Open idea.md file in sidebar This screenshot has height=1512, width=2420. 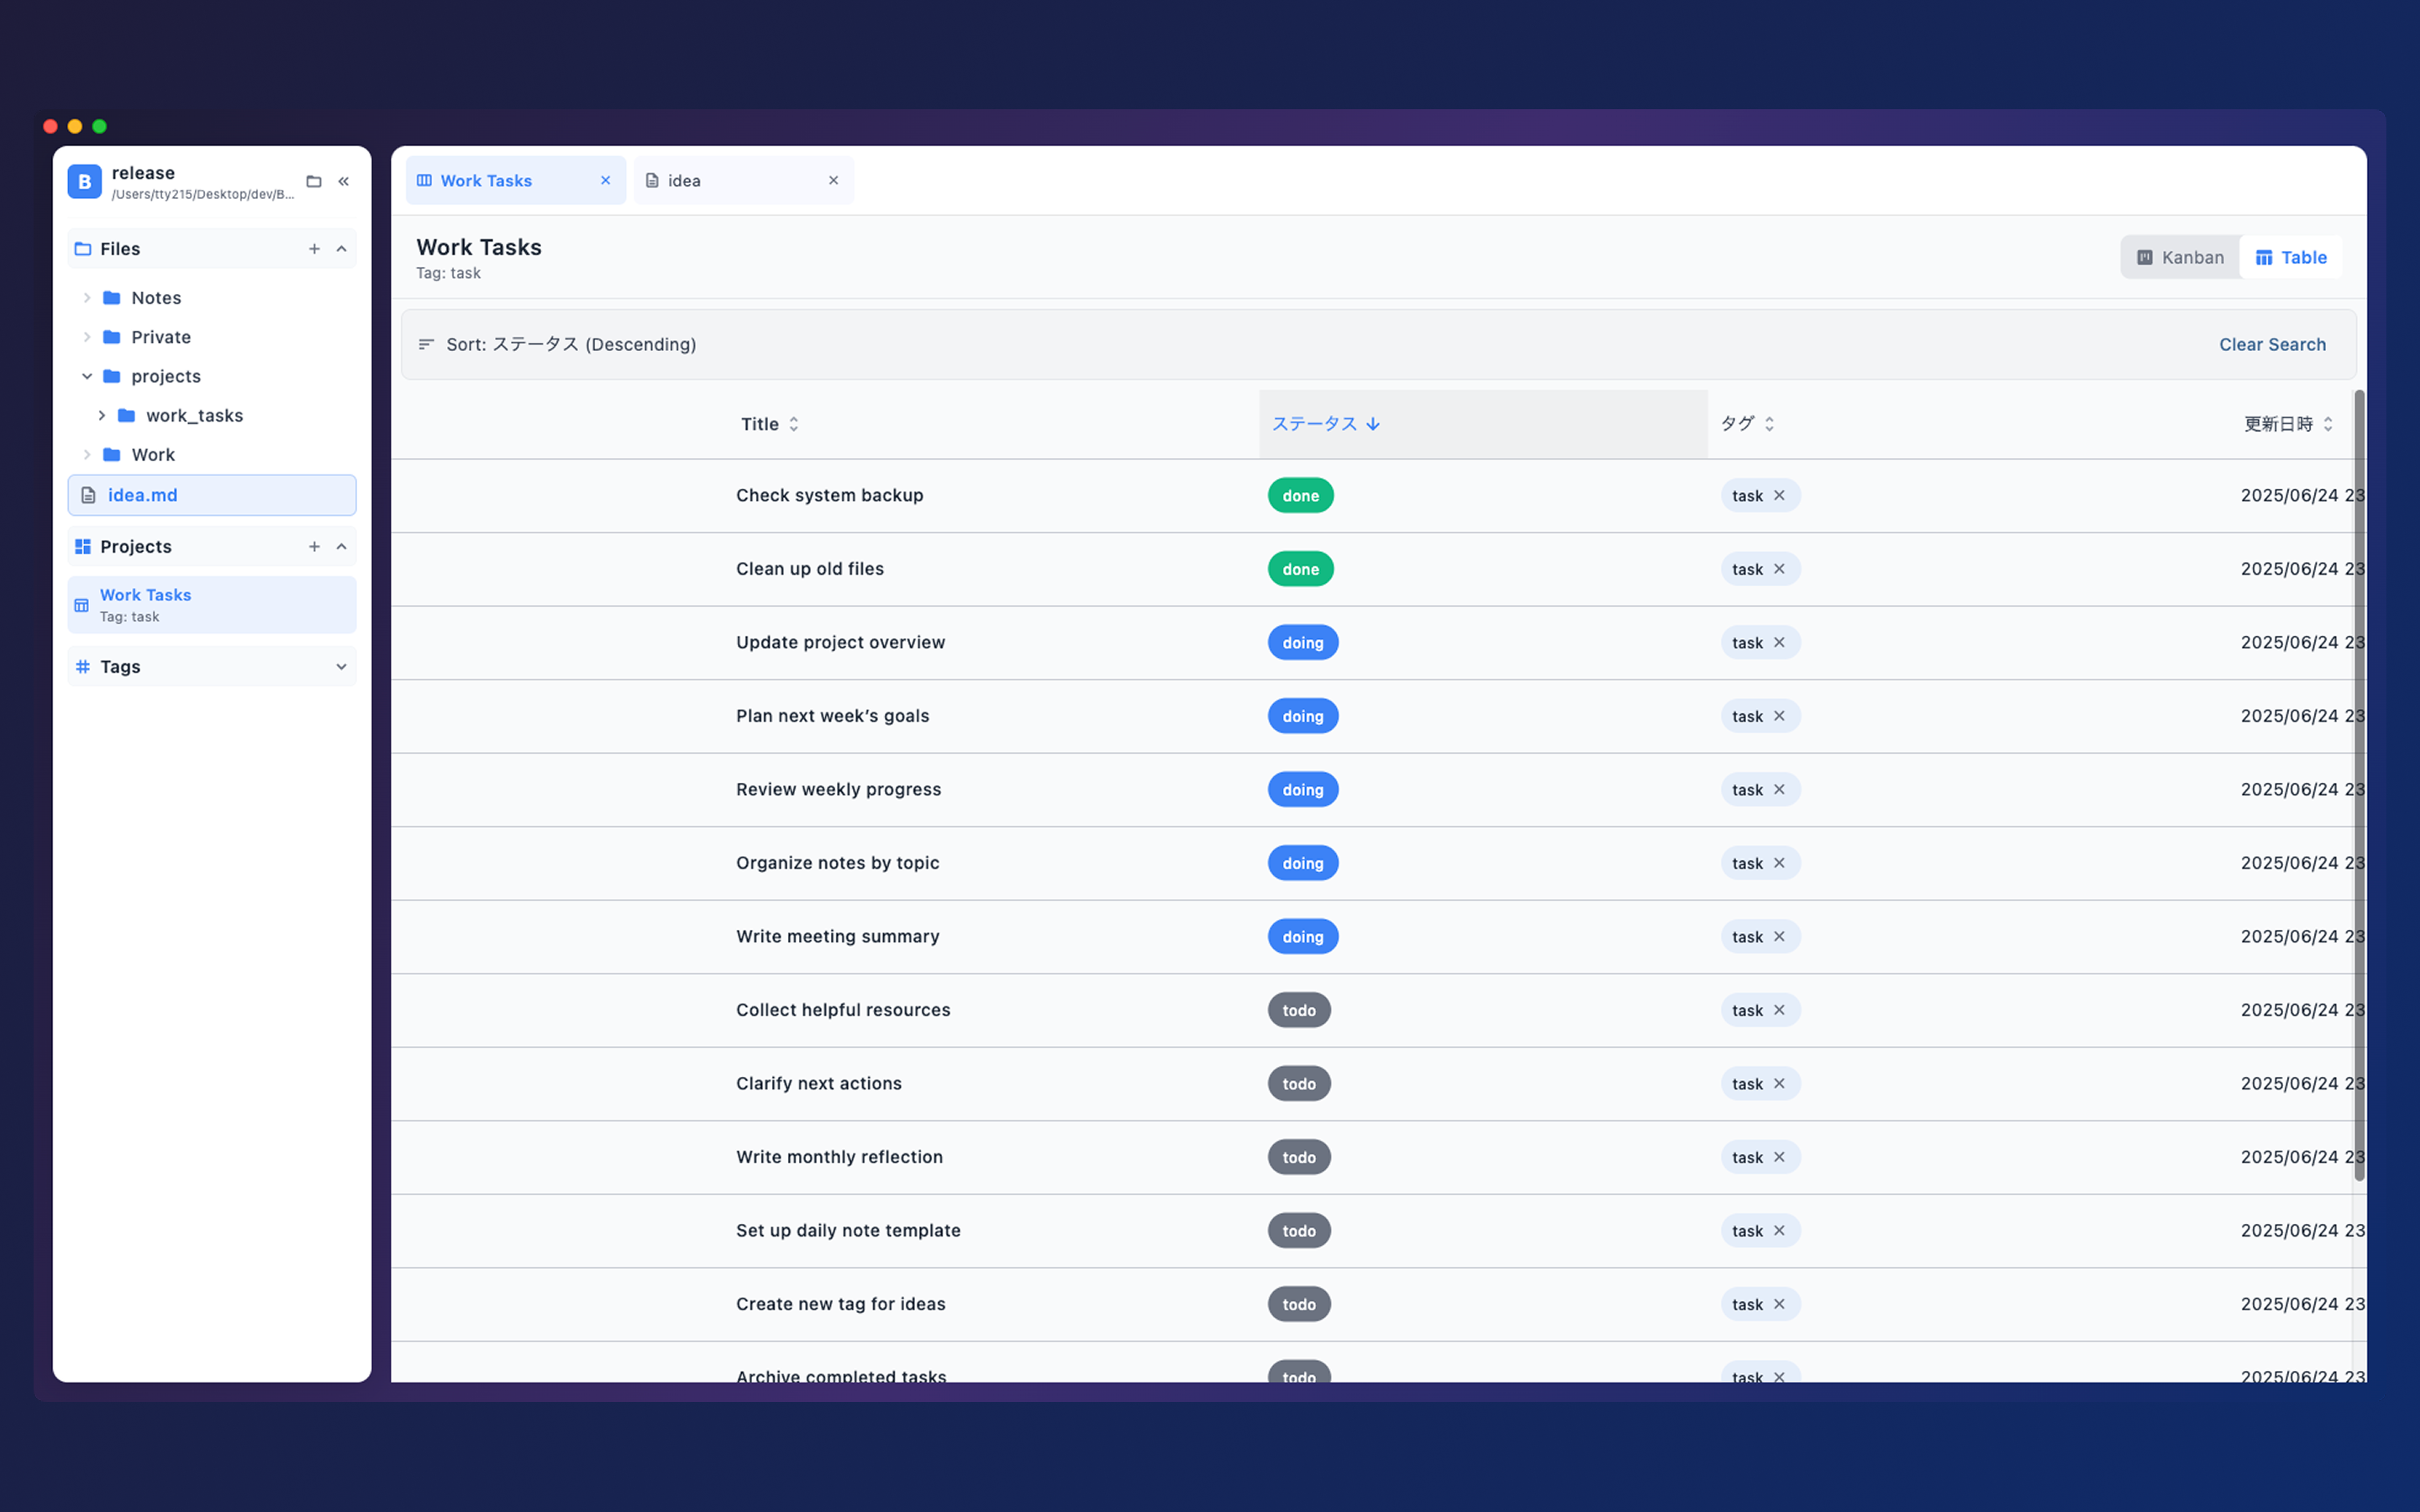coord(212,495)
